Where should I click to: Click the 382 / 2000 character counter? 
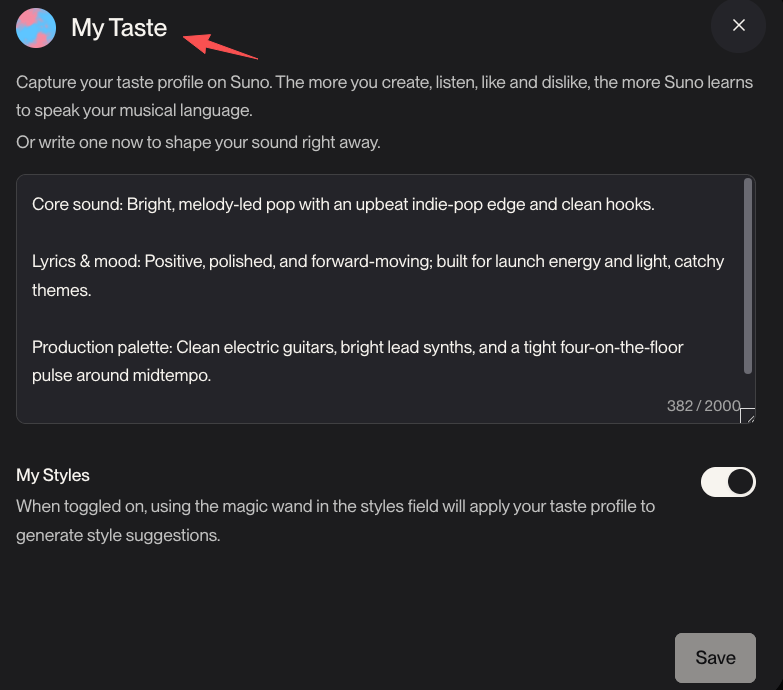tap(703, 406)
